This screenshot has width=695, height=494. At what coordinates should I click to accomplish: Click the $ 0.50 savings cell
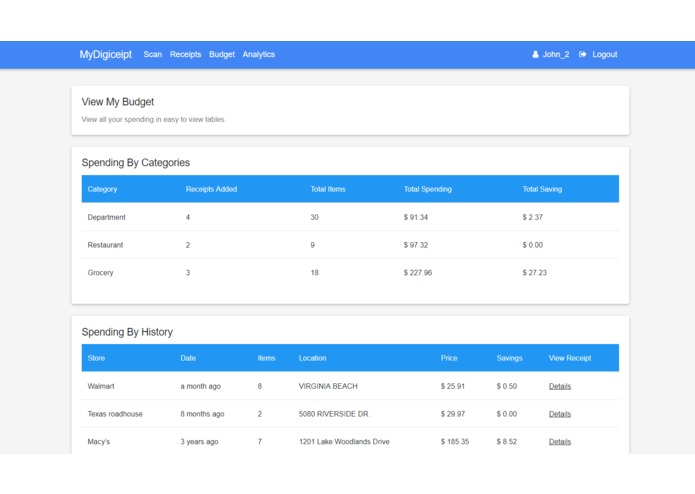[507, 386]
